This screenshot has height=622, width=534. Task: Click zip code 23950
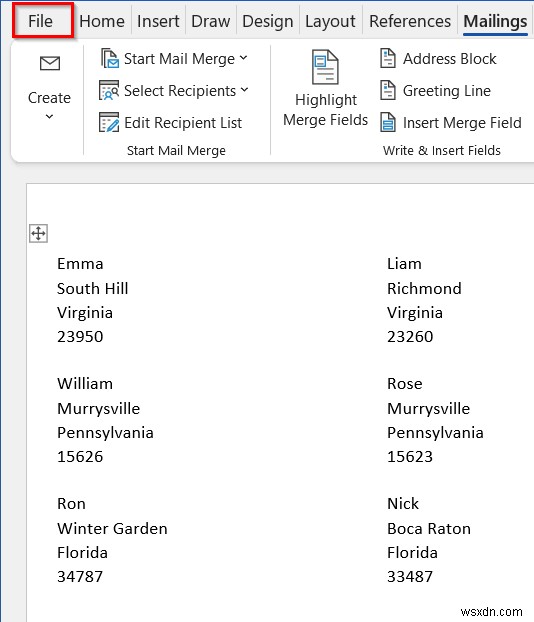pyautogui.click(x=80, y=337)
